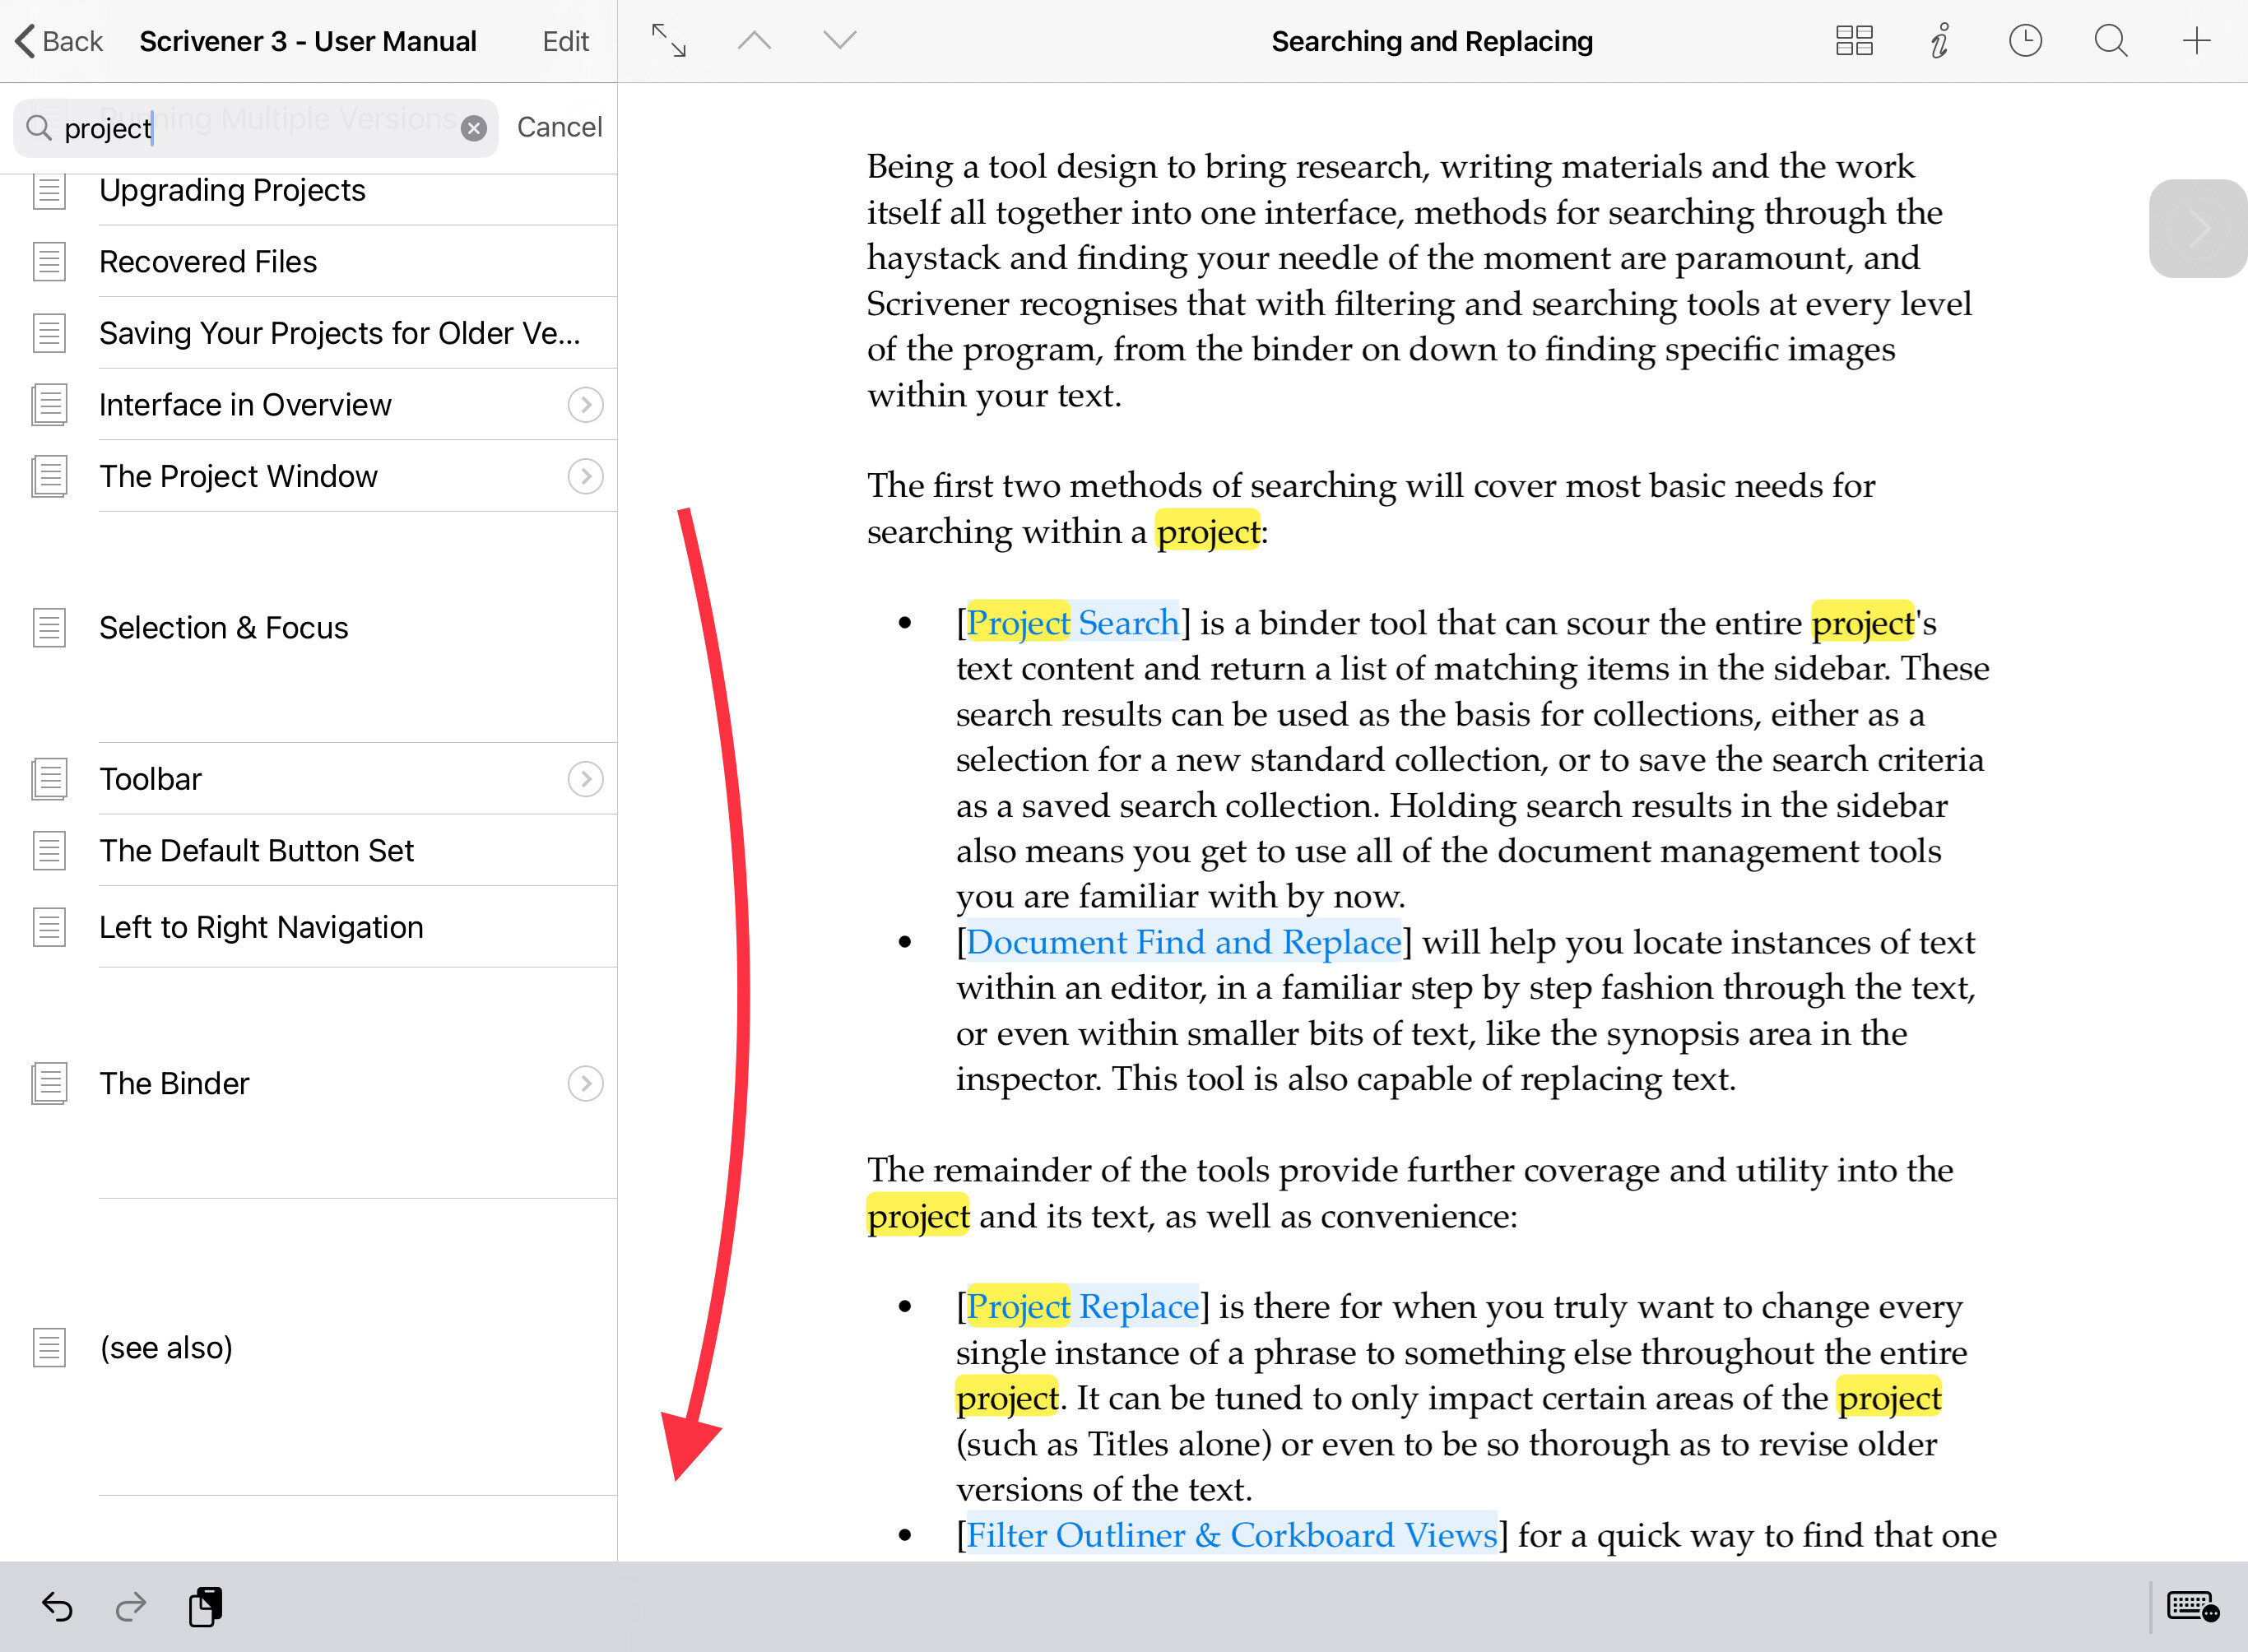Tap the Back button
2248x1652 pixels.
59,41
